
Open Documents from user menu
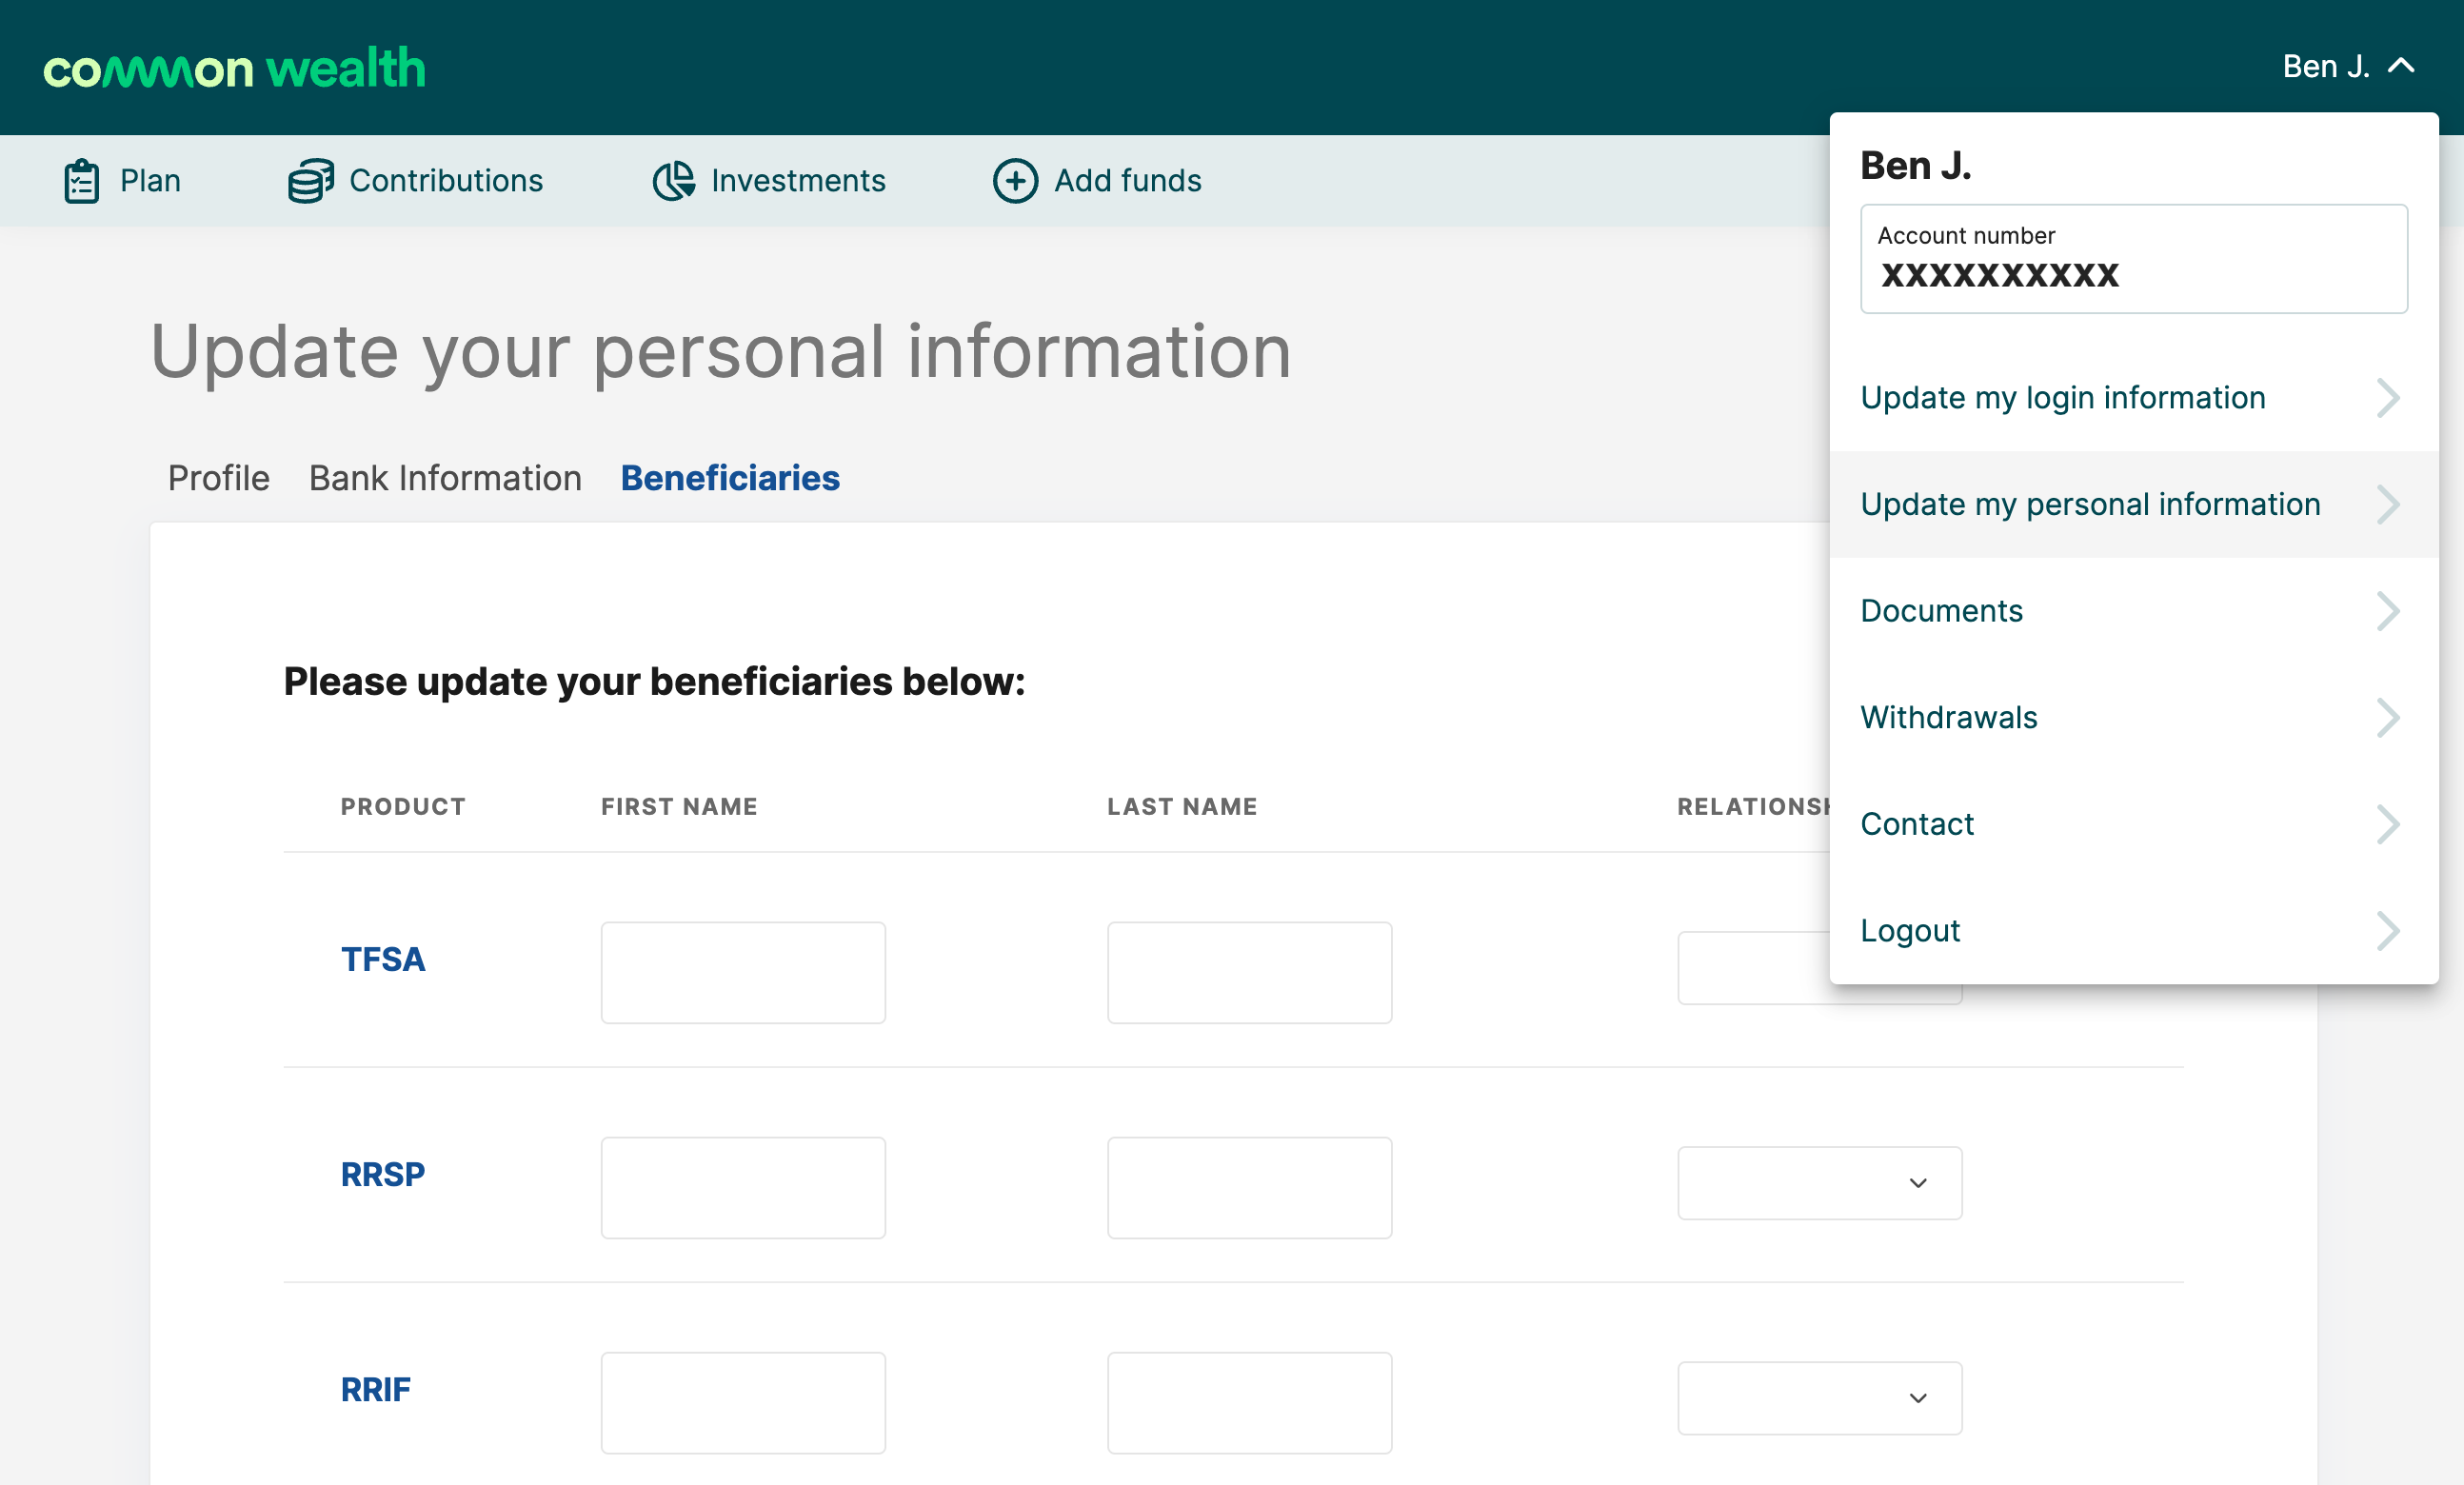coord(2133,611)
